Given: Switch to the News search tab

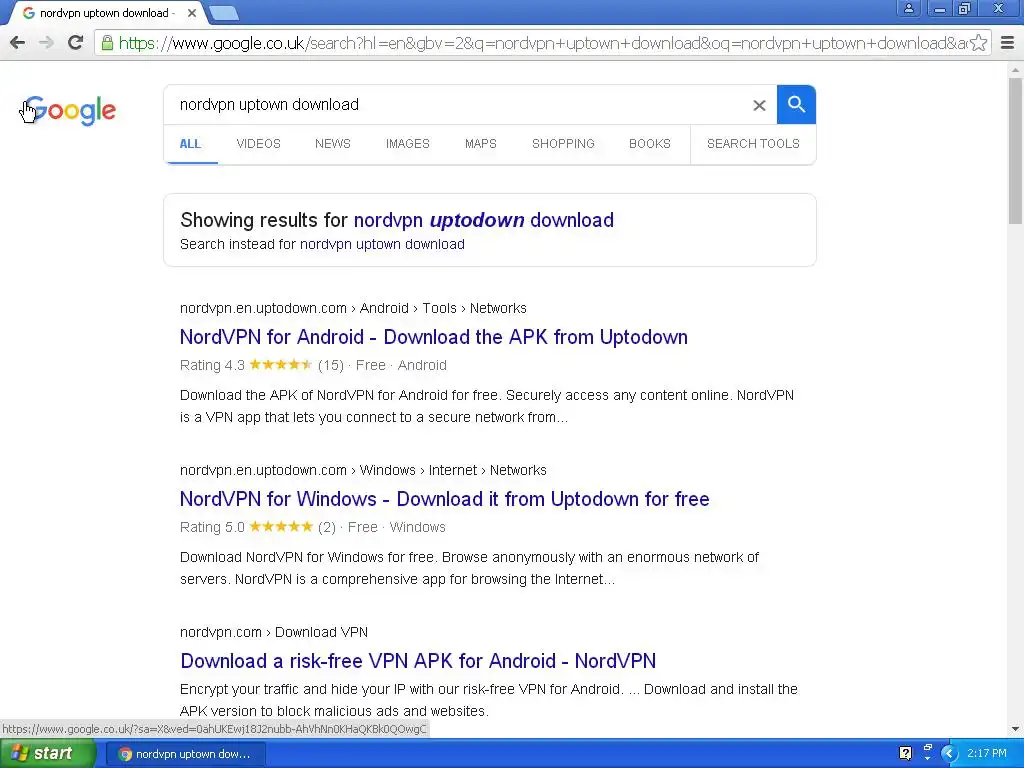Looking at the screenshot, I should coord(332,144).
